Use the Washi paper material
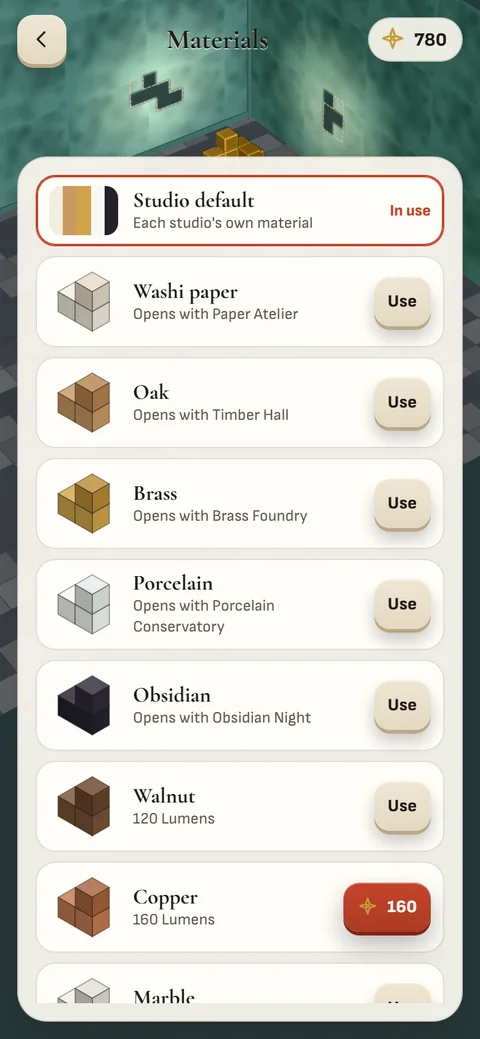Screen dimensions: 480x1039 402,301
